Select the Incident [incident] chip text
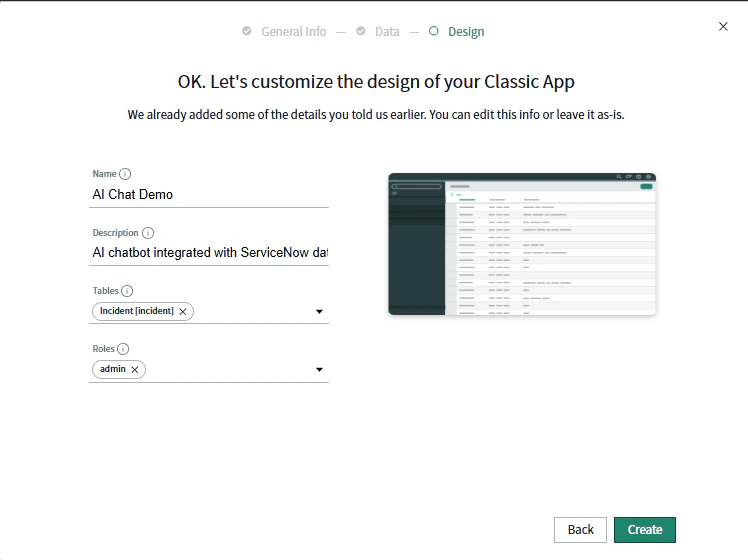Viewport: 748px width, 560px height. tap(137, 311)
